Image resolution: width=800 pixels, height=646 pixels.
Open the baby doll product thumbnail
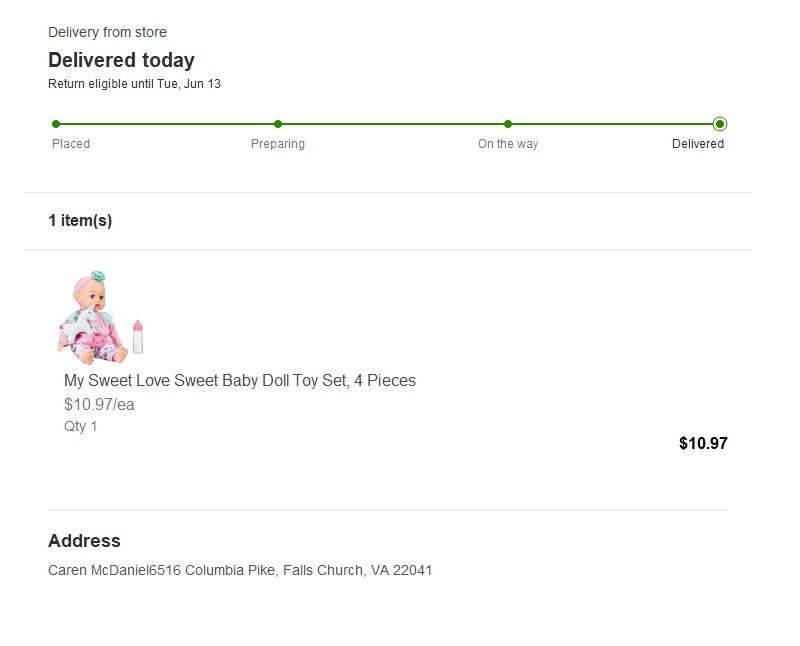(x=101, y=317)
